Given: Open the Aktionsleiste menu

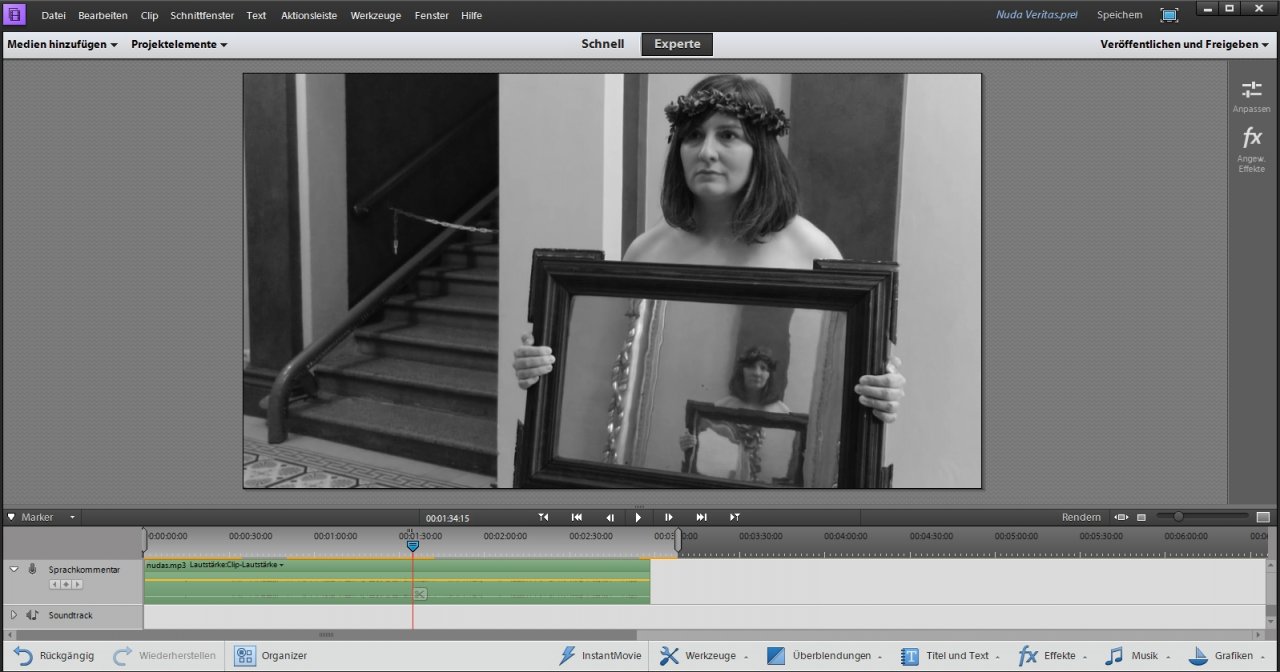Looking at the screenshot, I should [309, 15].
